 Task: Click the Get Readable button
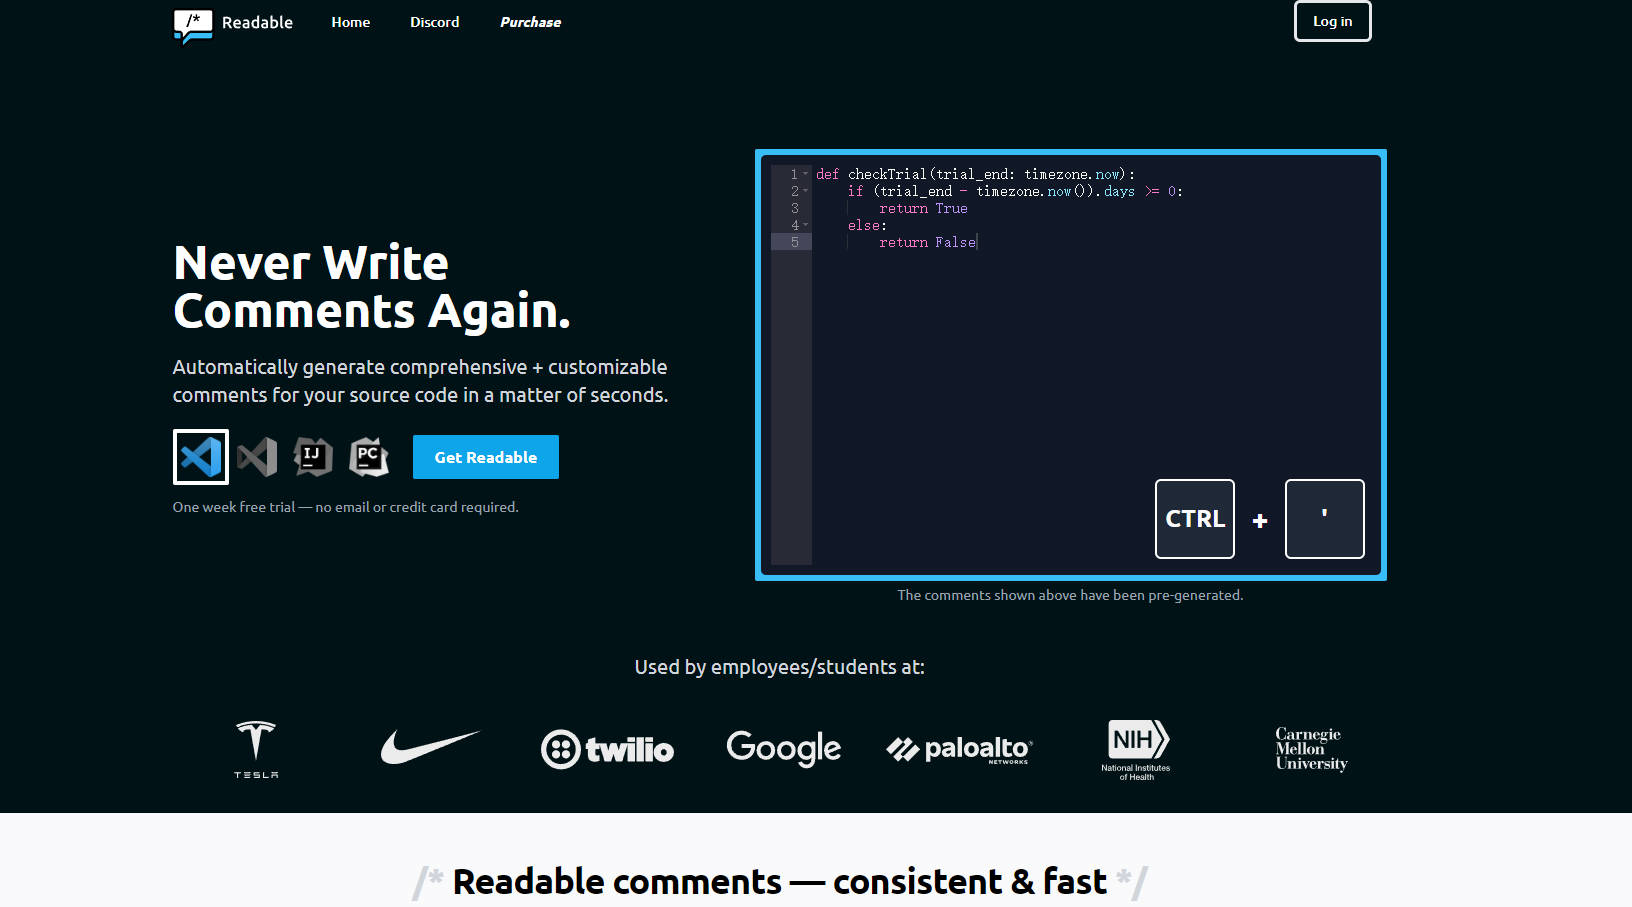coord(485,456)
